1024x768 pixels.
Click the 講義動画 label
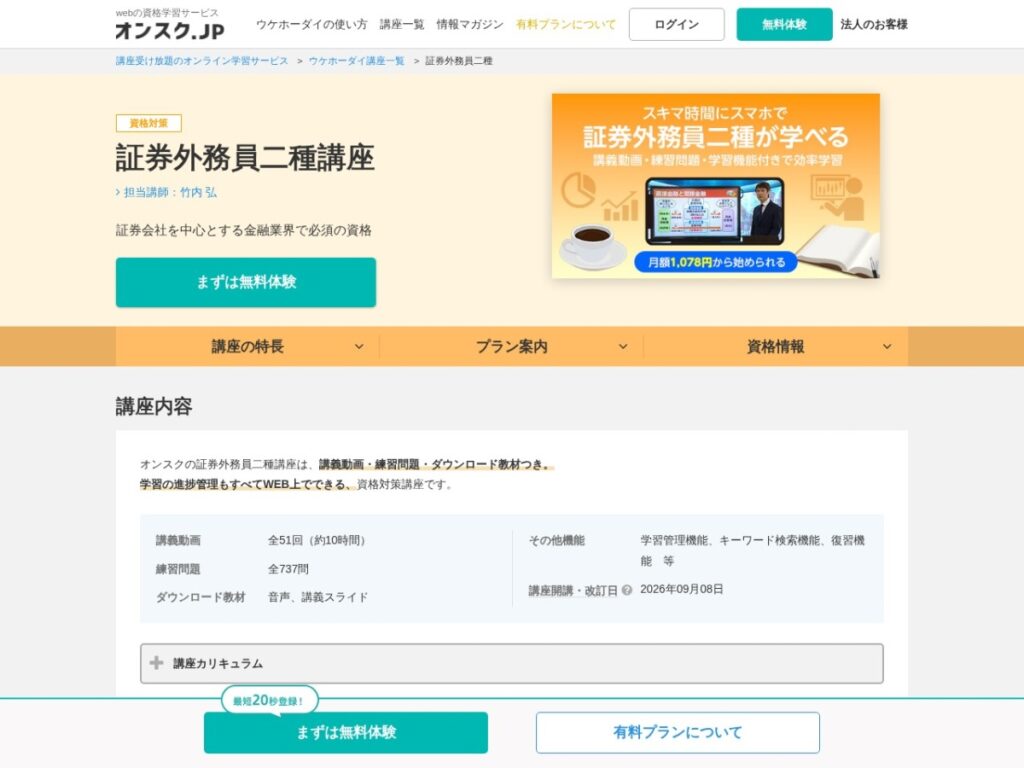(x=178, y=540)
